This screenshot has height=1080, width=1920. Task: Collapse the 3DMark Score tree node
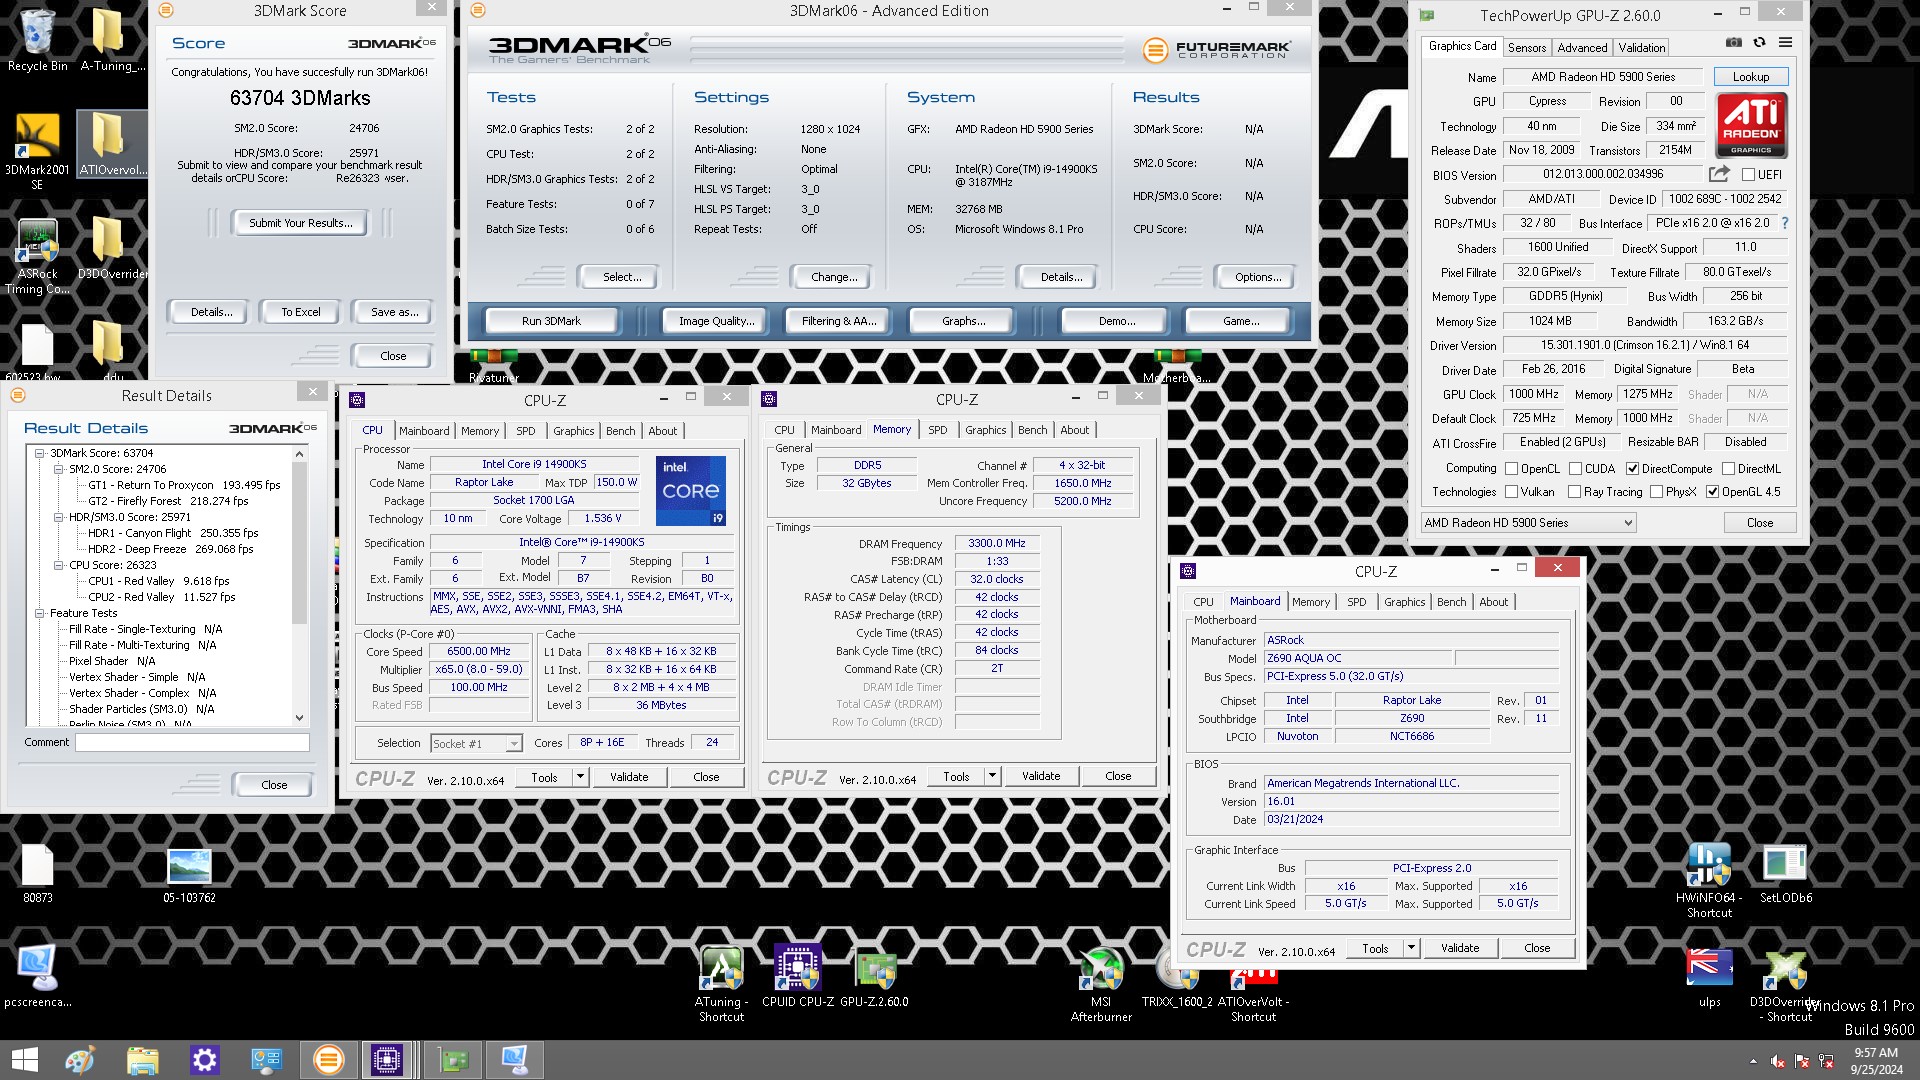pos(40,453)
